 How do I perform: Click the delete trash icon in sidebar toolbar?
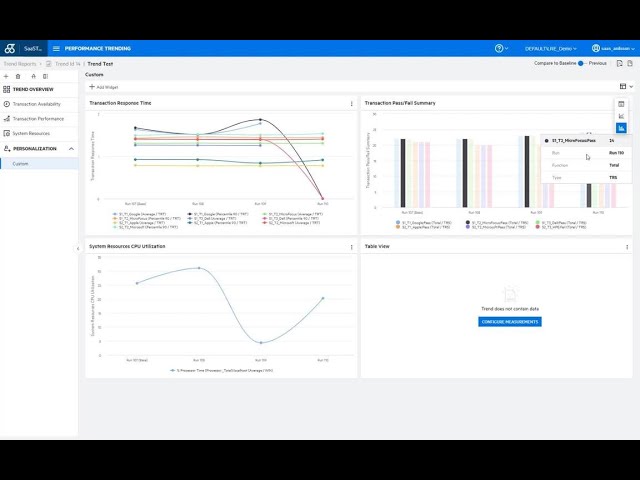18,76
